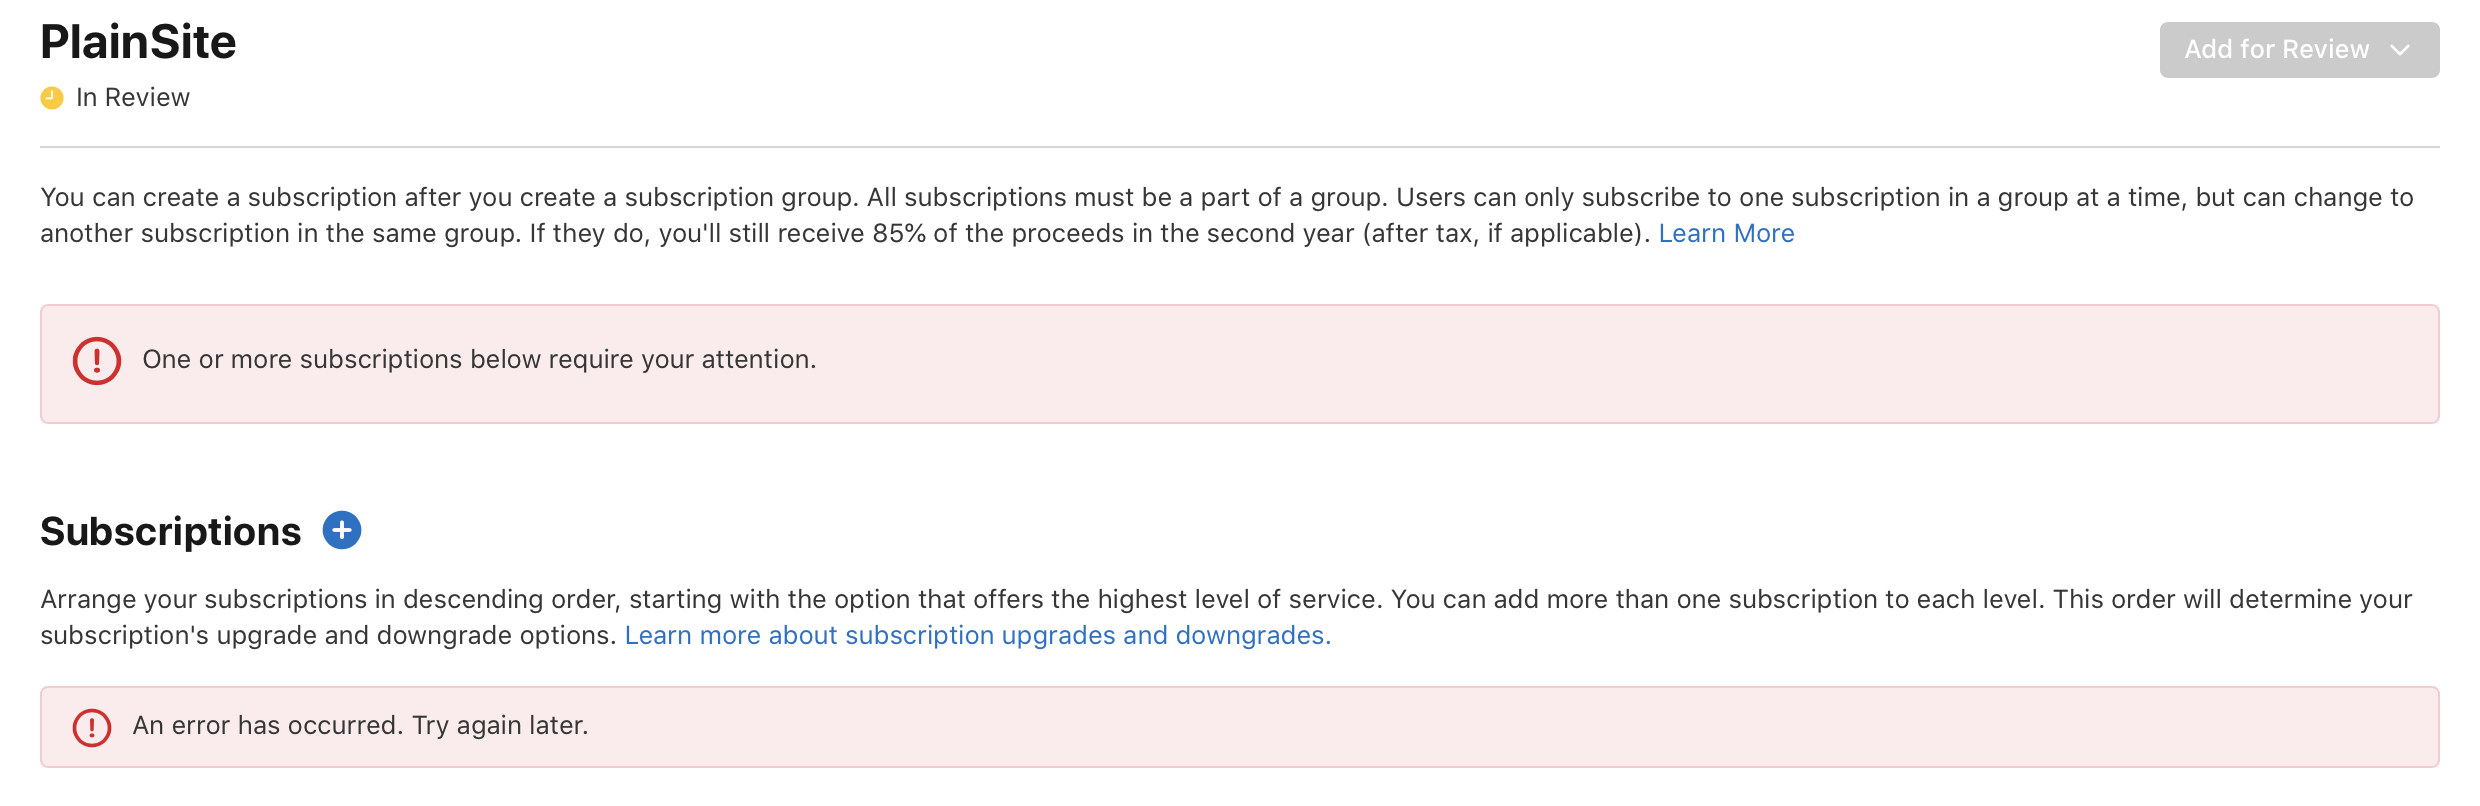
Task: Click the PlainSite group title
Action: point(138,42)
